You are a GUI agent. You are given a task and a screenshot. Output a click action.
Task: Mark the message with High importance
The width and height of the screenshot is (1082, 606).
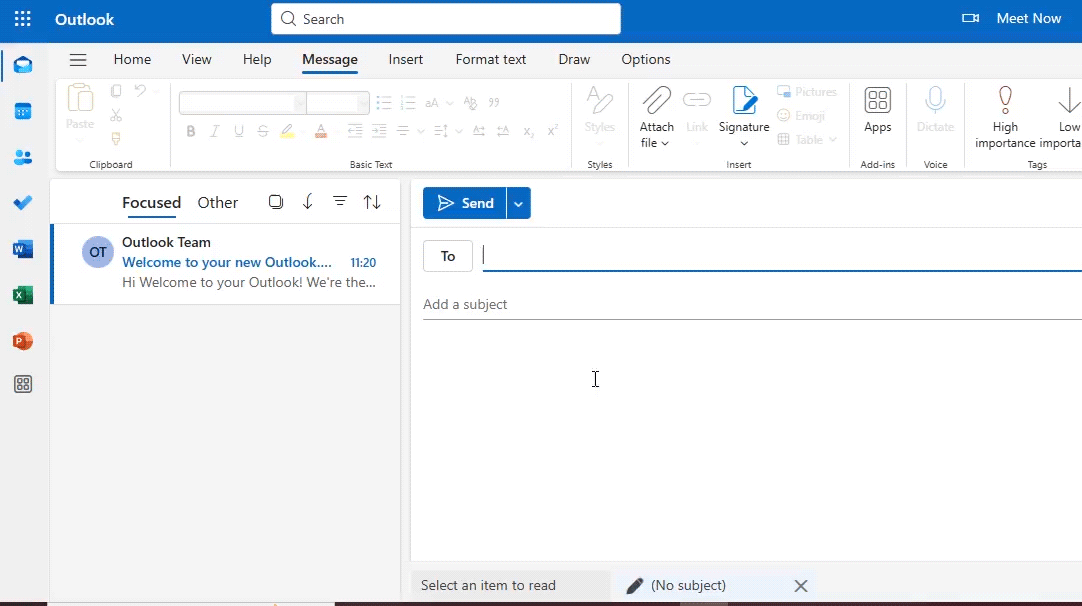click(1005, 115)
